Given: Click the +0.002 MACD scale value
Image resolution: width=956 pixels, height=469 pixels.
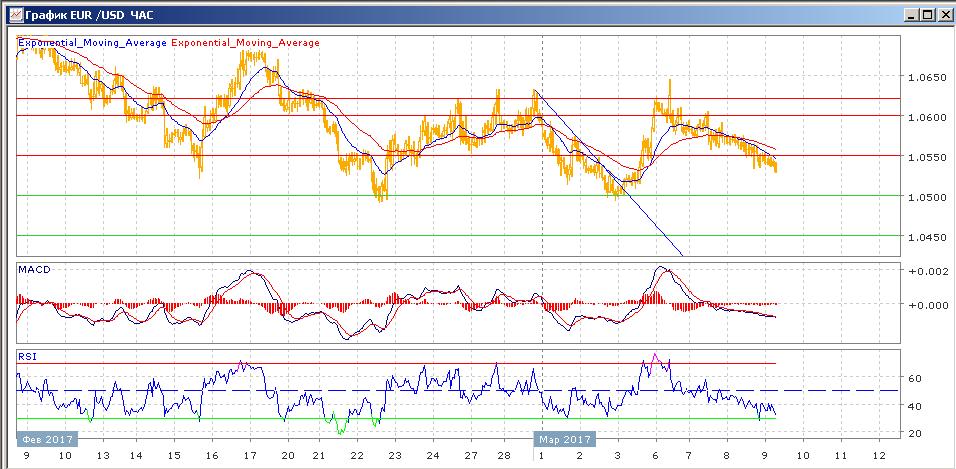Looking at the screenshot, I should 916,272.
